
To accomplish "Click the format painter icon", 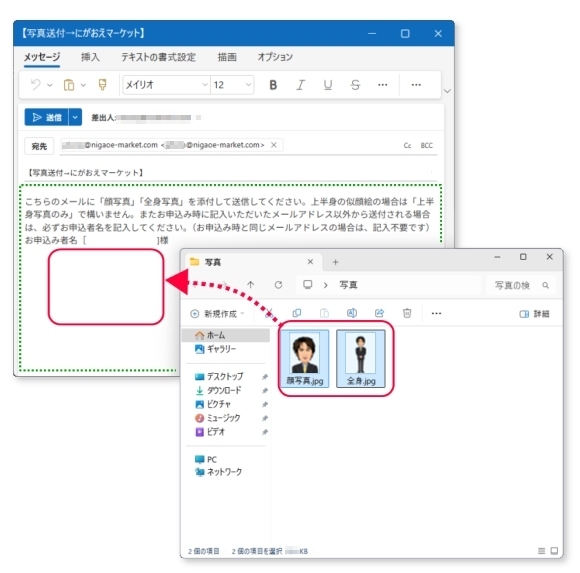I will (102, 85).
